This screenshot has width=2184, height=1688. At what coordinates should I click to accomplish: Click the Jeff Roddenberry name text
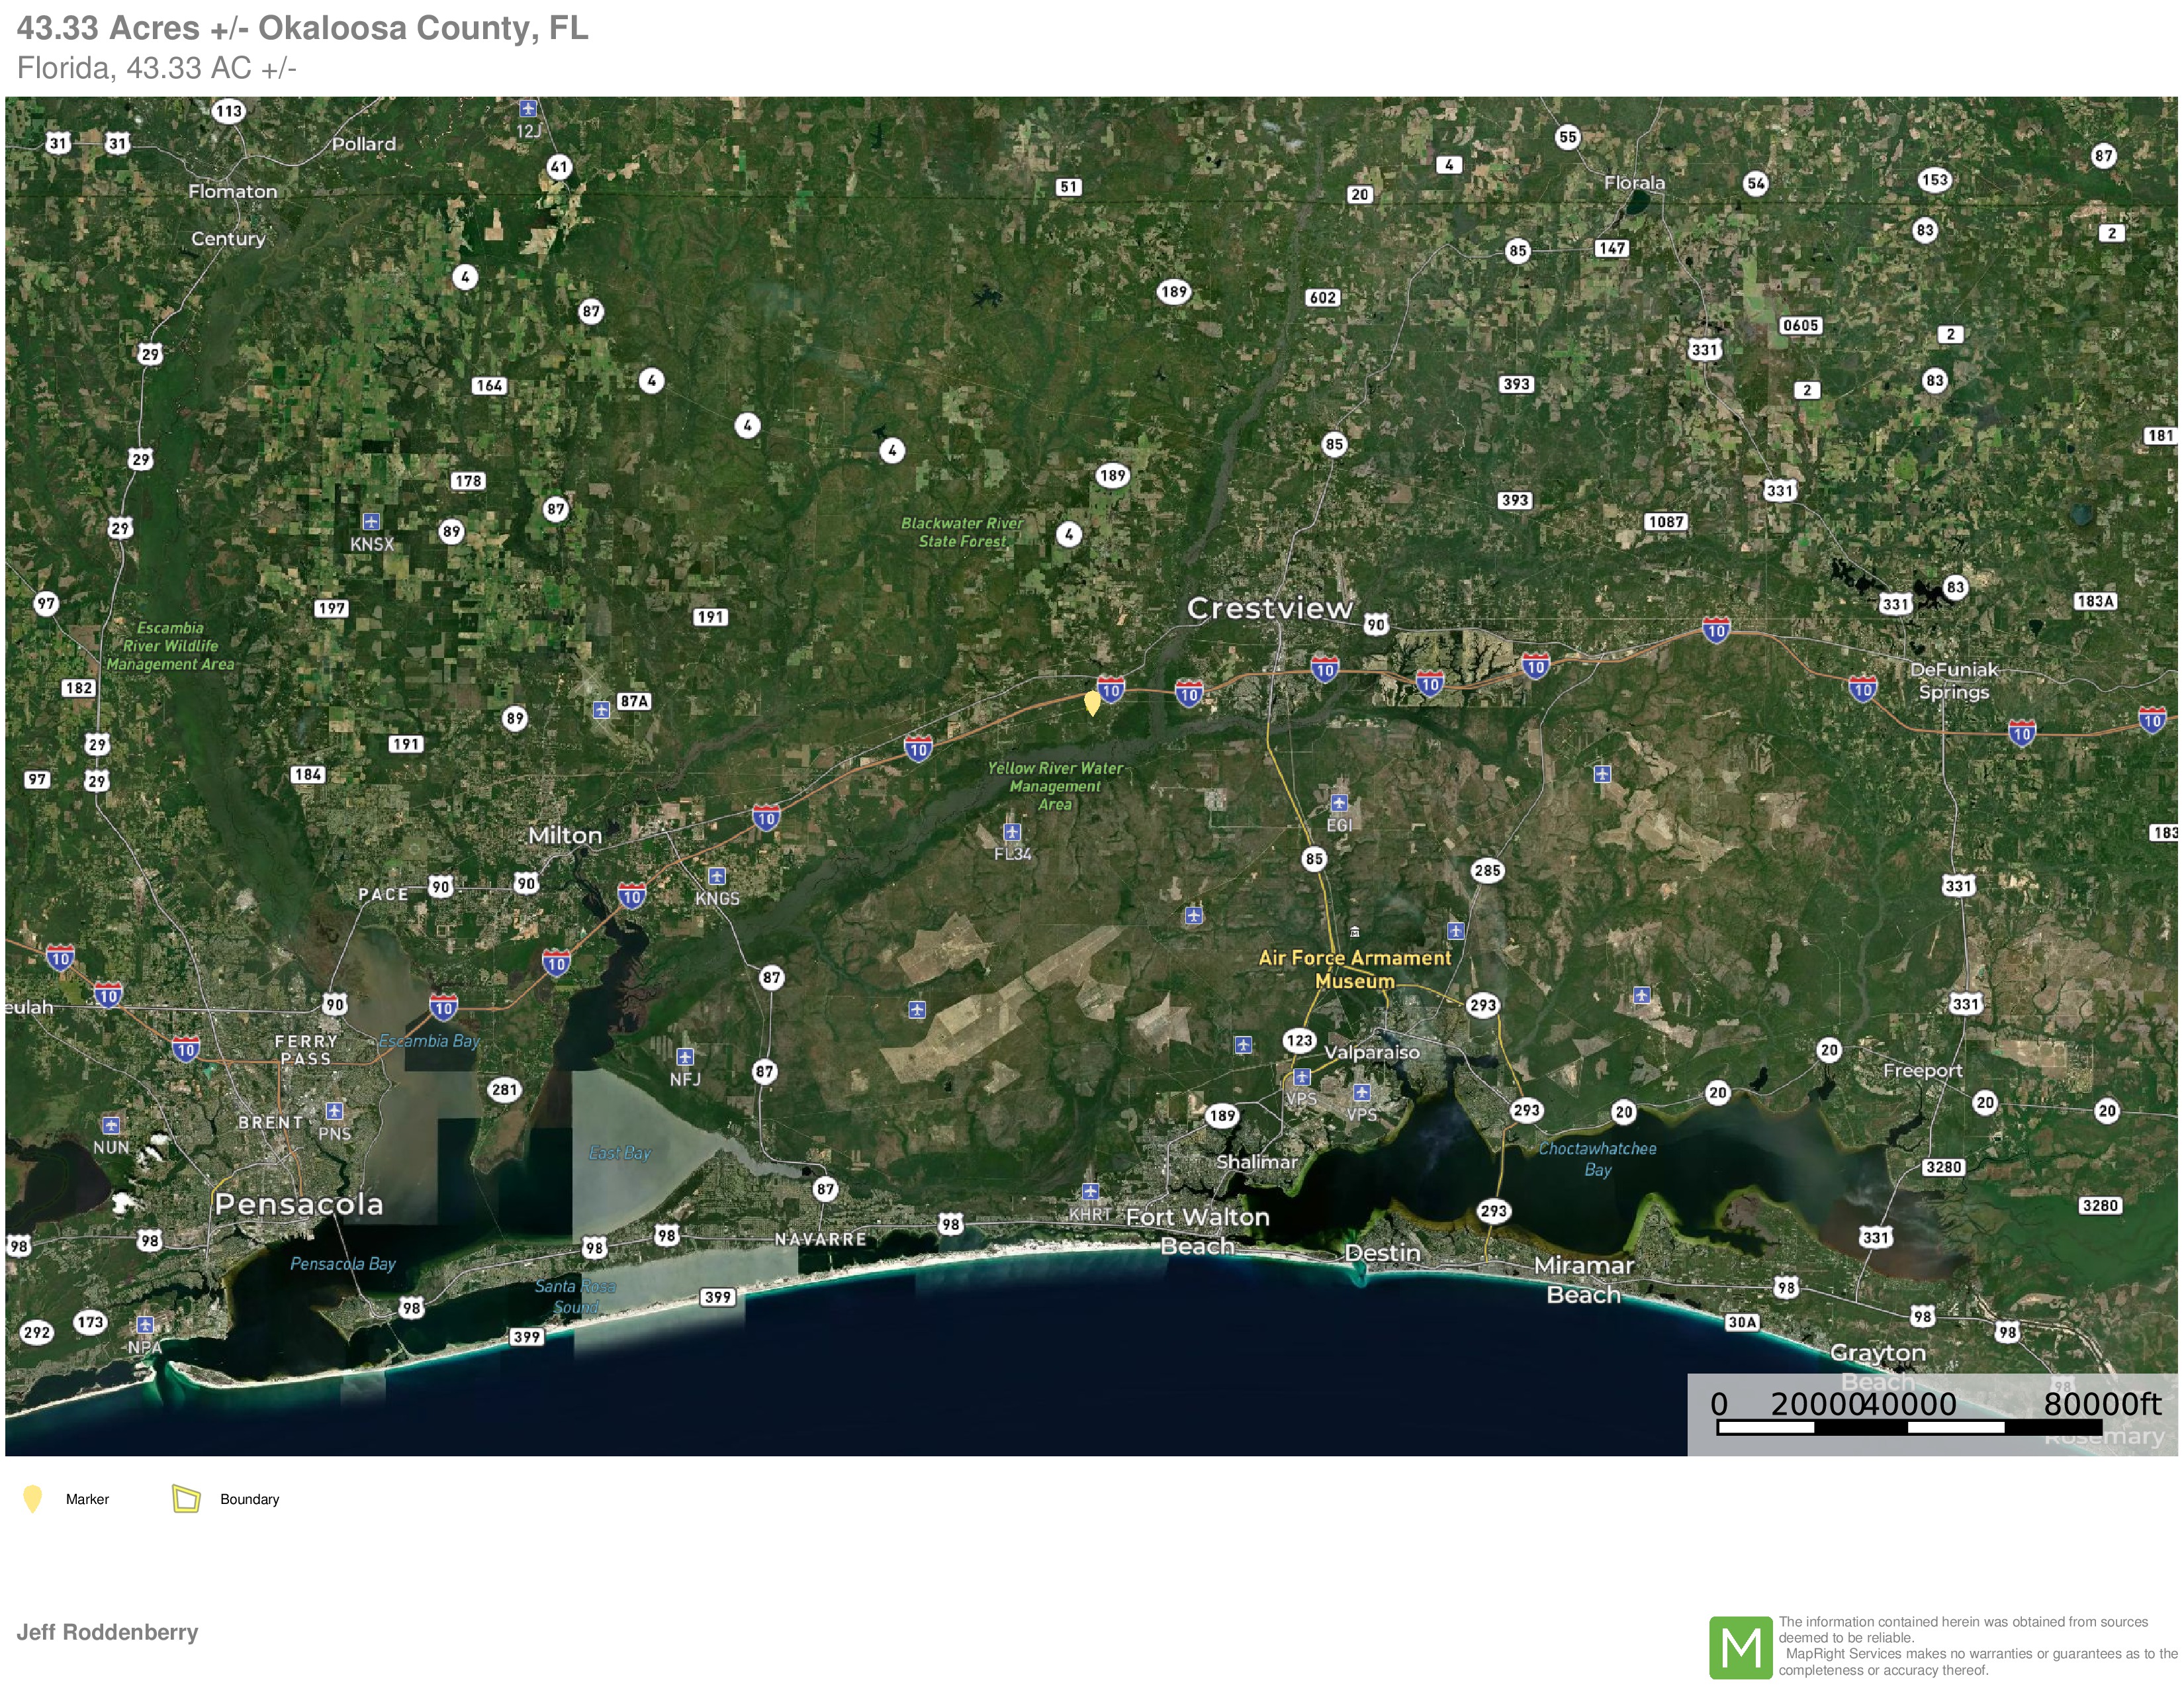click(x=107, y=1632)
